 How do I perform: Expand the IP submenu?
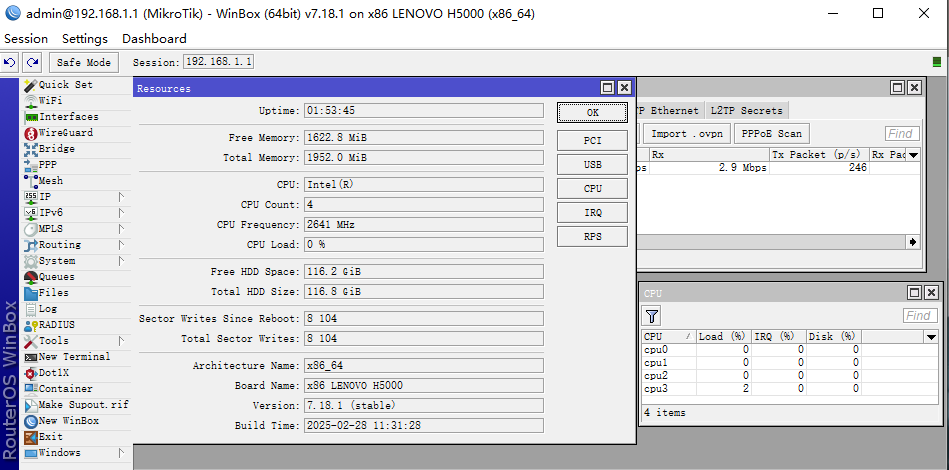tap(121, 197)
